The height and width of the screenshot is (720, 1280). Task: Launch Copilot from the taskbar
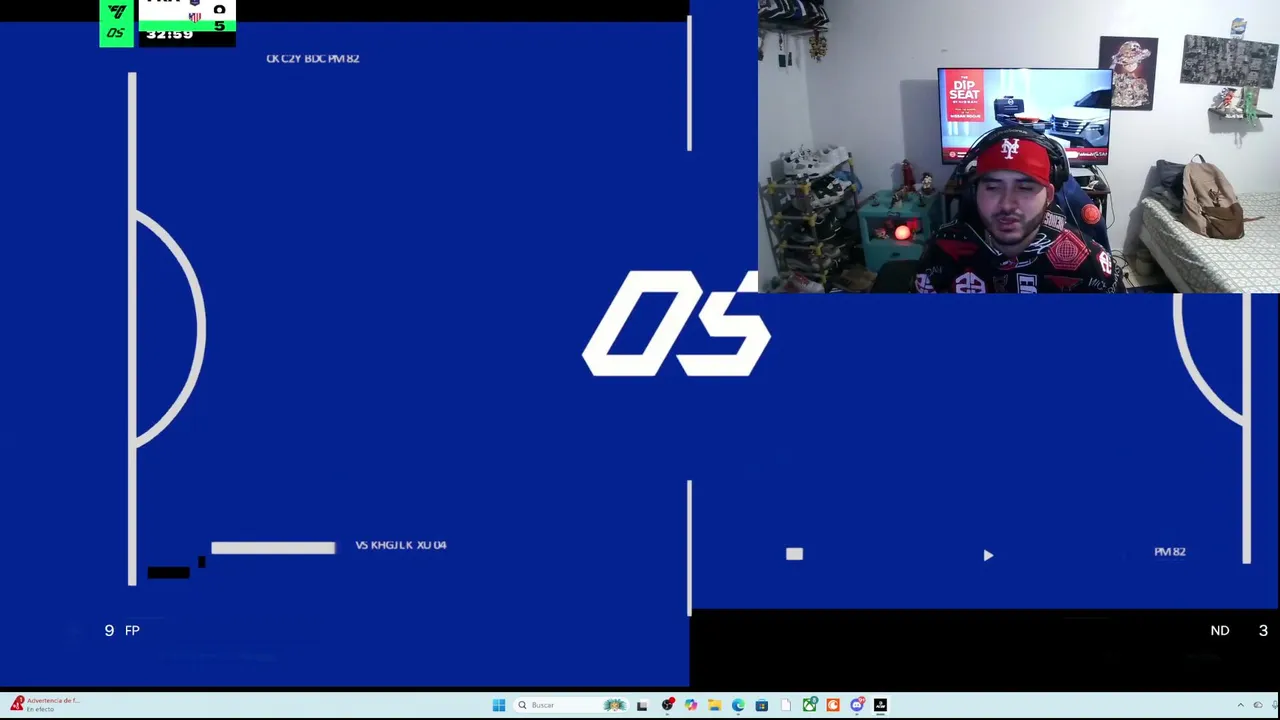tap(691, 705)
